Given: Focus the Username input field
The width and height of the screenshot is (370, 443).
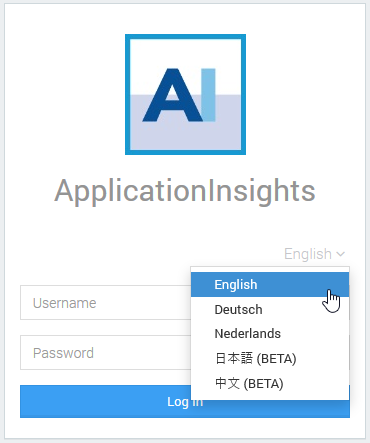Looking at the screenshot, I should [105, 303].
